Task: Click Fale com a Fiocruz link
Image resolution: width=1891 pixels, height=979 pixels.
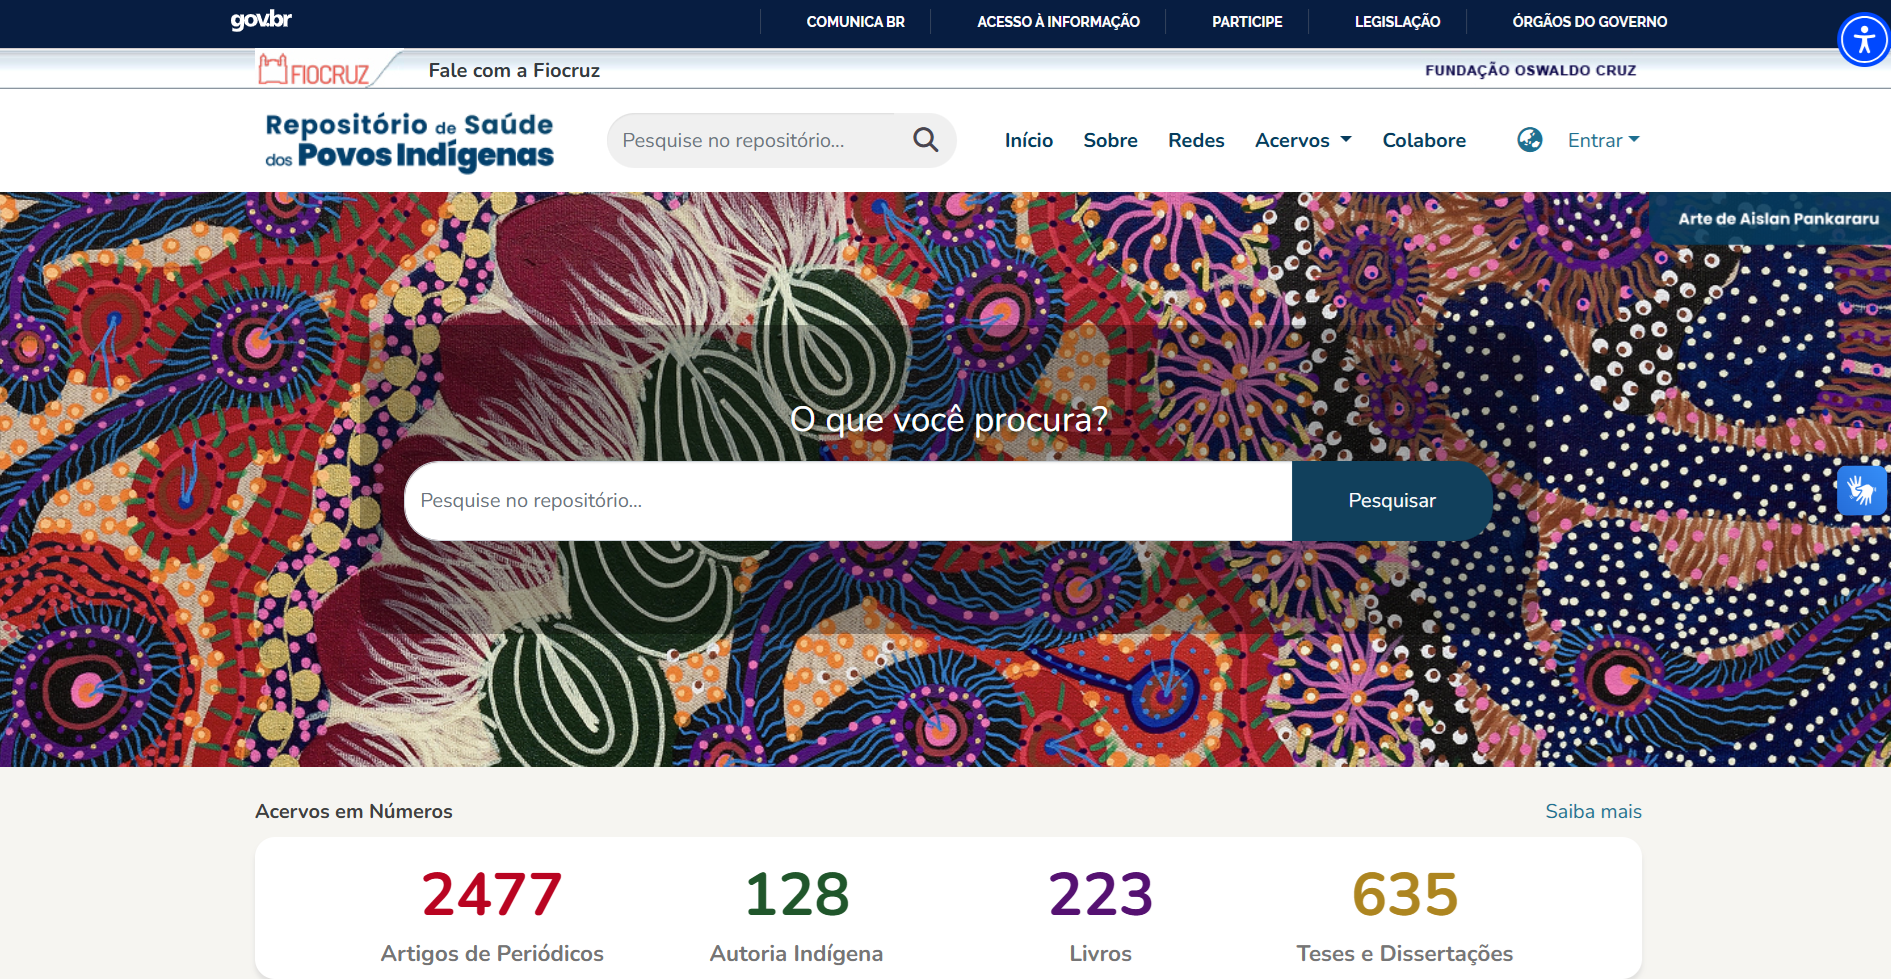Action: pyautogui.click(x=514, y=70)
